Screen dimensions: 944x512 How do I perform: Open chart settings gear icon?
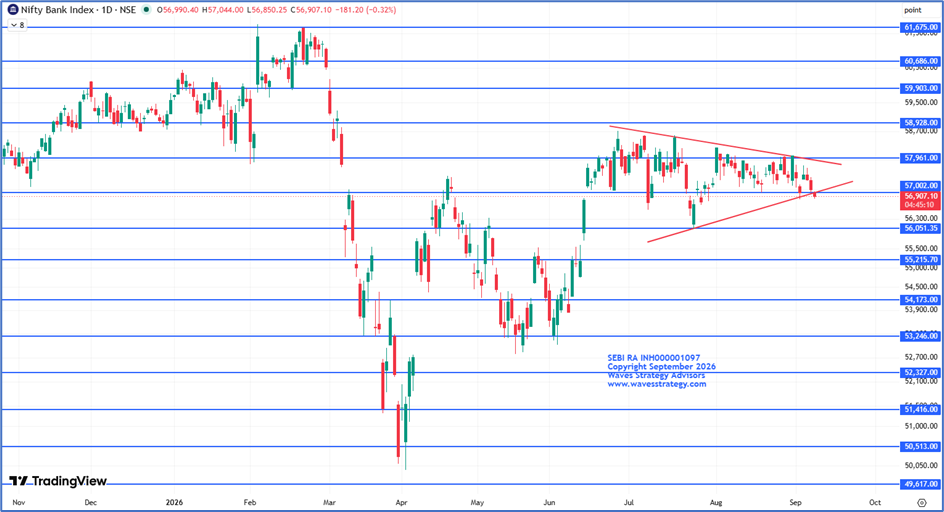tap(922, 502)
